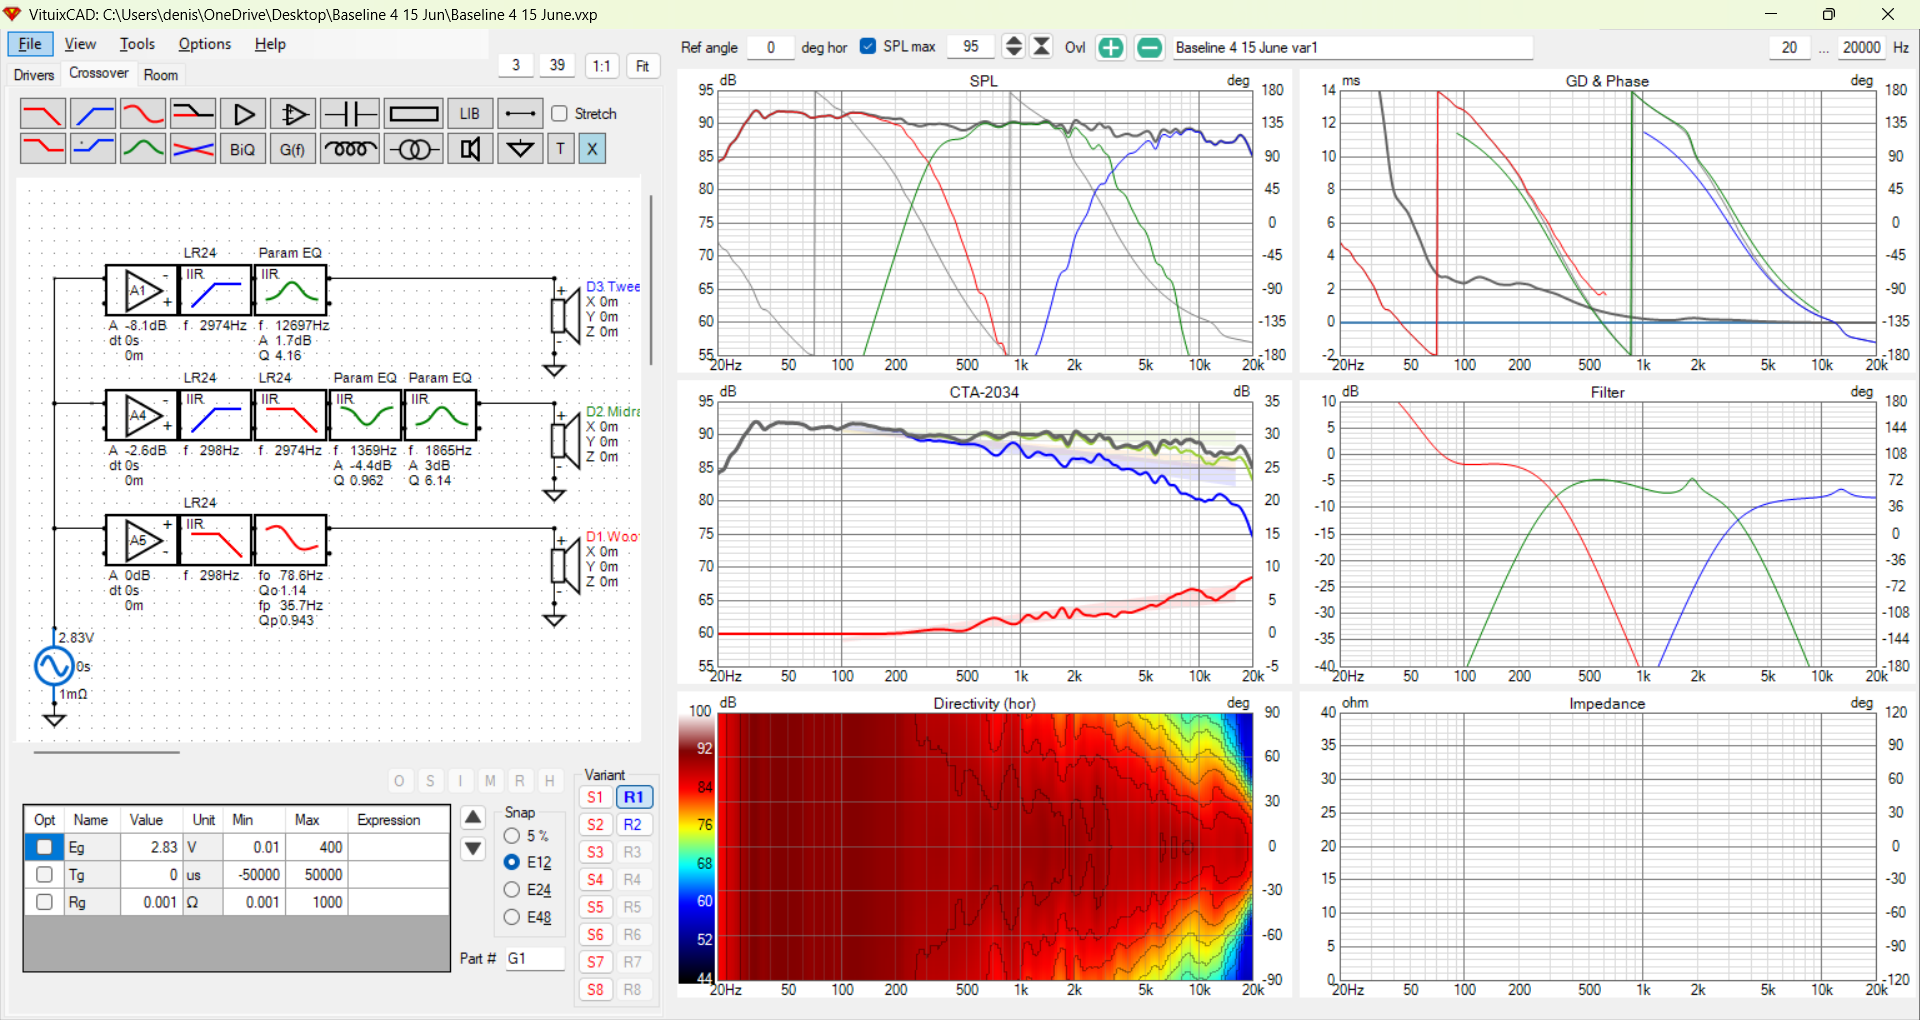Add the band-stop notch filter block
This screenshot has width=1920, height=1020.
tap(193, 114)
